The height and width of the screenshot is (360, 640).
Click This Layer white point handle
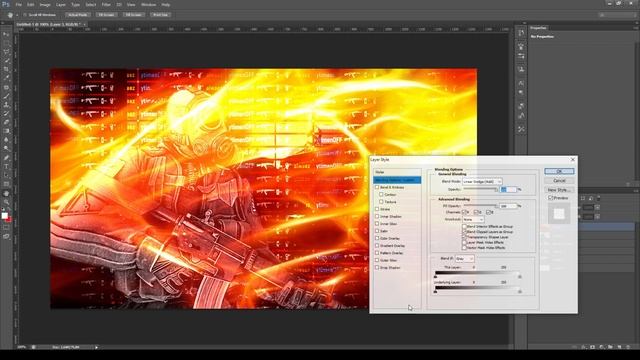click(x=520, y=277)
